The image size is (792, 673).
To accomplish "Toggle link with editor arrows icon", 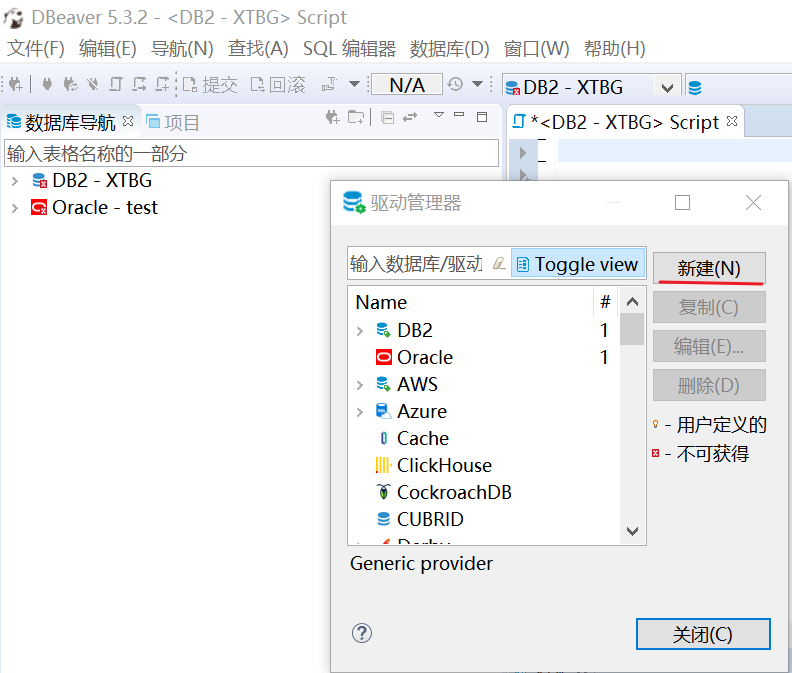I will [410, 118].
